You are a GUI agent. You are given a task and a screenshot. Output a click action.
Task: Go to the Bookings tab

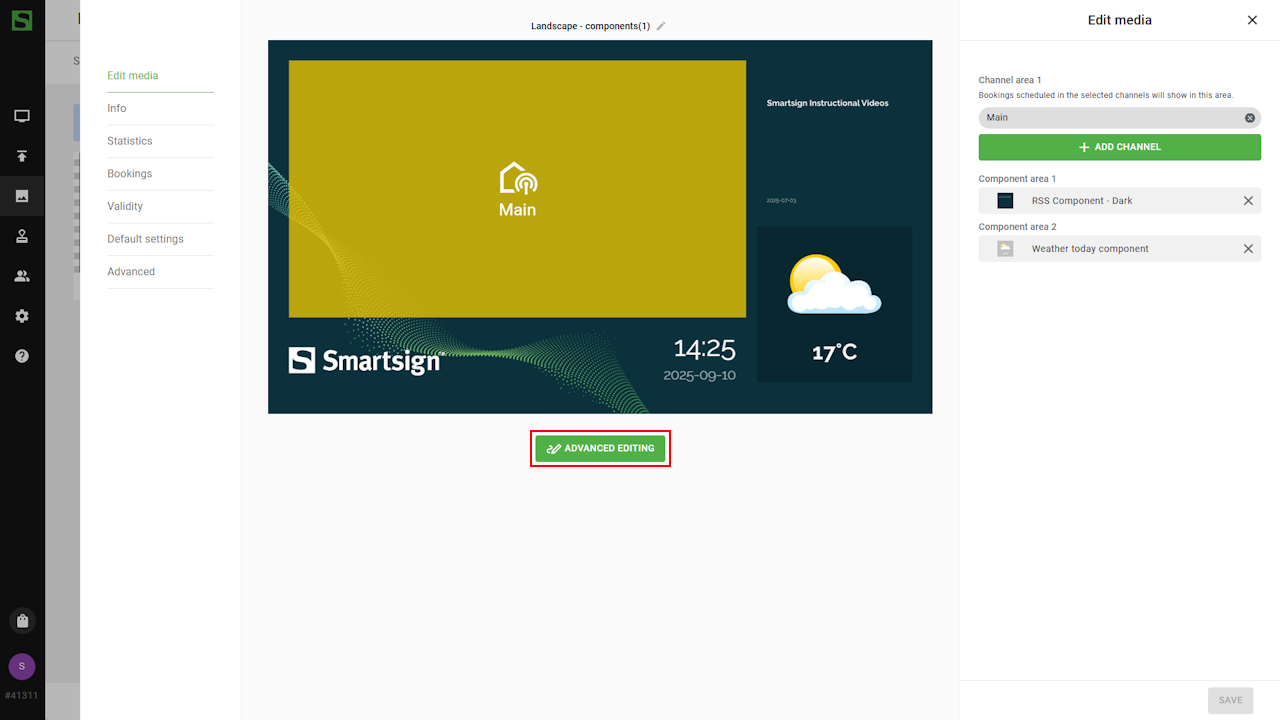(x=130, y=174)
